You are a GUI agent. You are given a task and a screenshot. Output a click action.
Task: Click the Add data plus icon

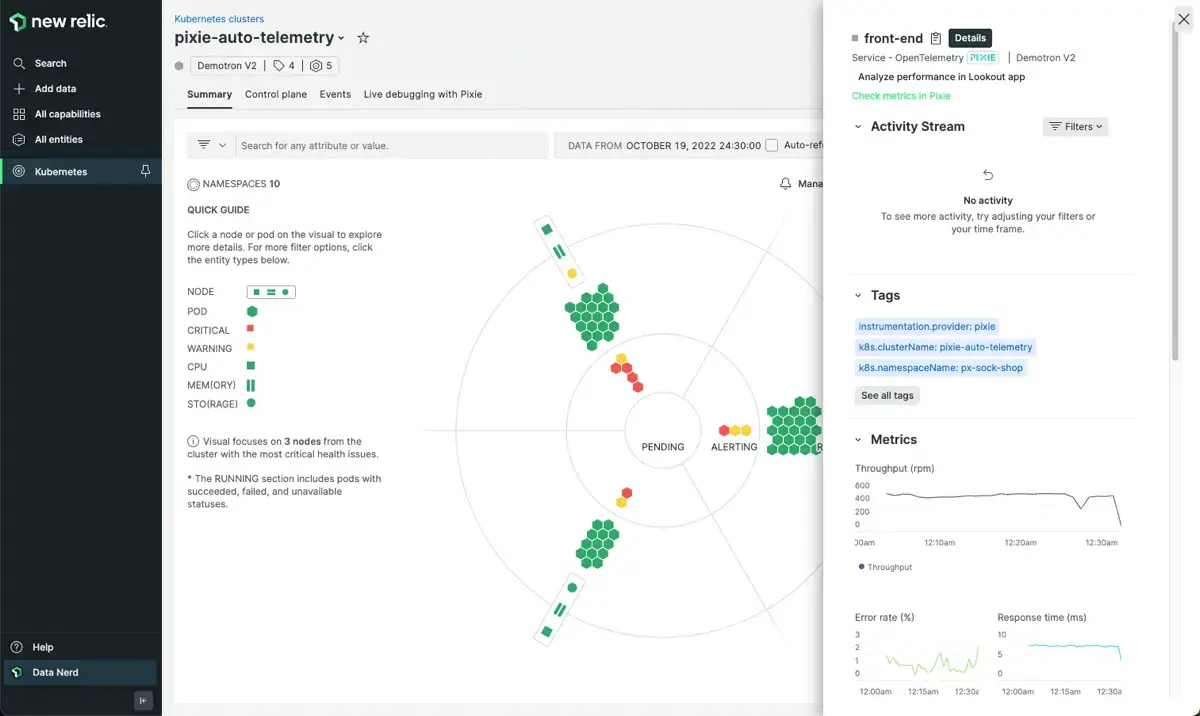(19, 89)
